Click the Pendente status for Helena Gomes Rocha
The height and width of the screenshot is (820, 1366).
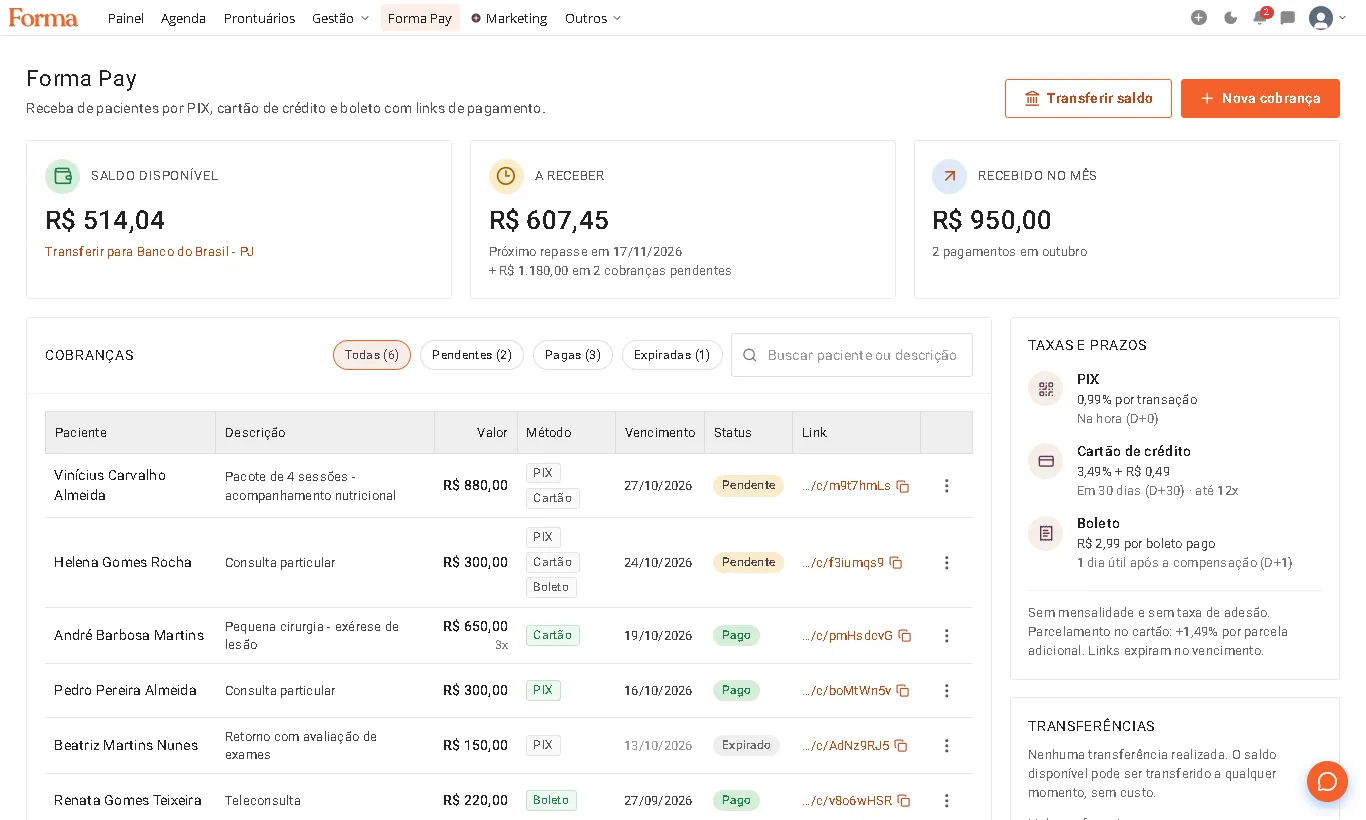click(748, 563)
